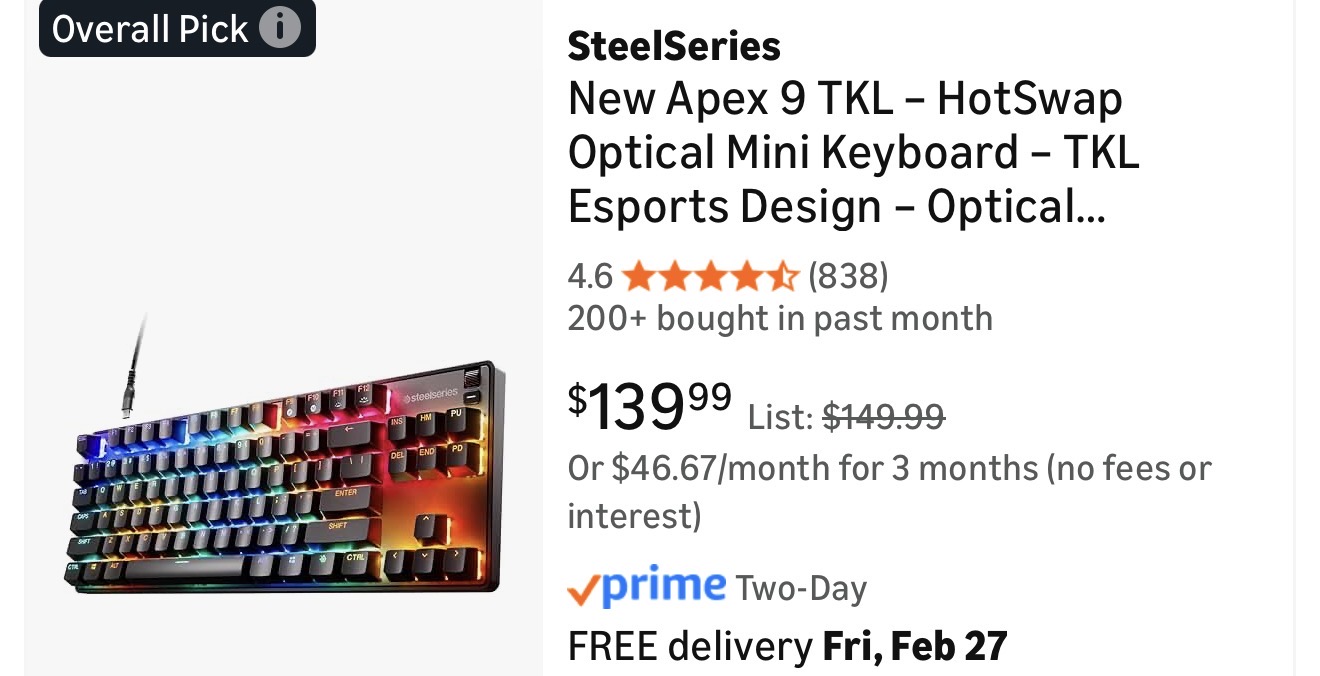
Task: Click the blue prime wordmark logo
Action: point(663,586)
